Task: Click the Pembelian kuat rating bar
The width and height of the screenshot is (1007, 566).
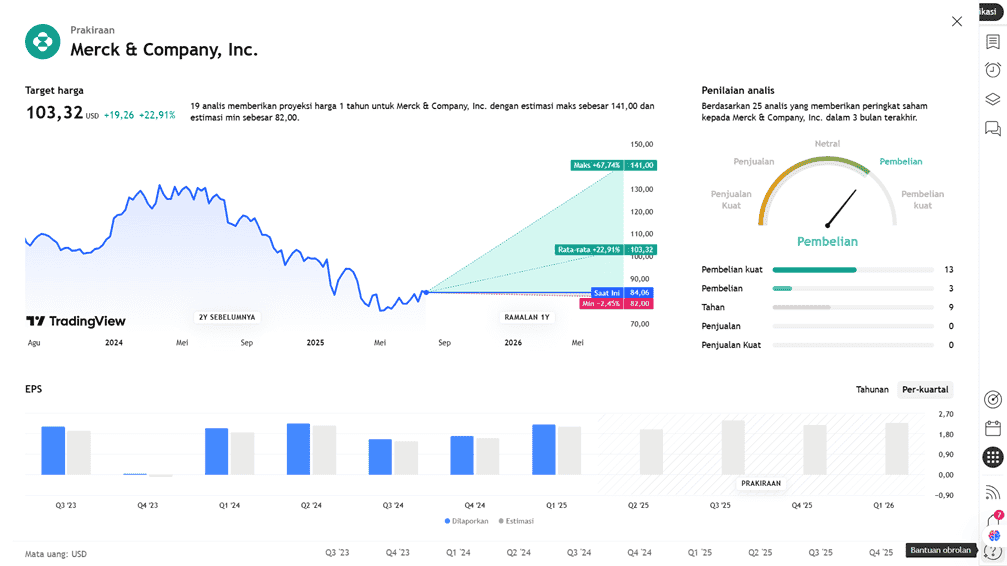Action: point(853,270)
